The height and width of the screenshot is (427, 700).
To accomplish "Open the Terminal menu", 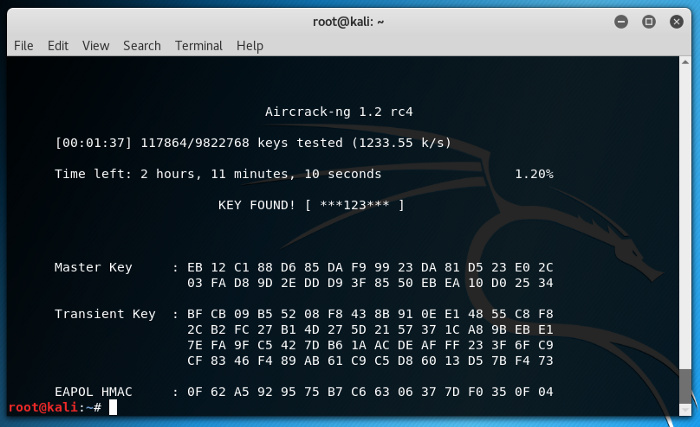I will click(199, 45).
